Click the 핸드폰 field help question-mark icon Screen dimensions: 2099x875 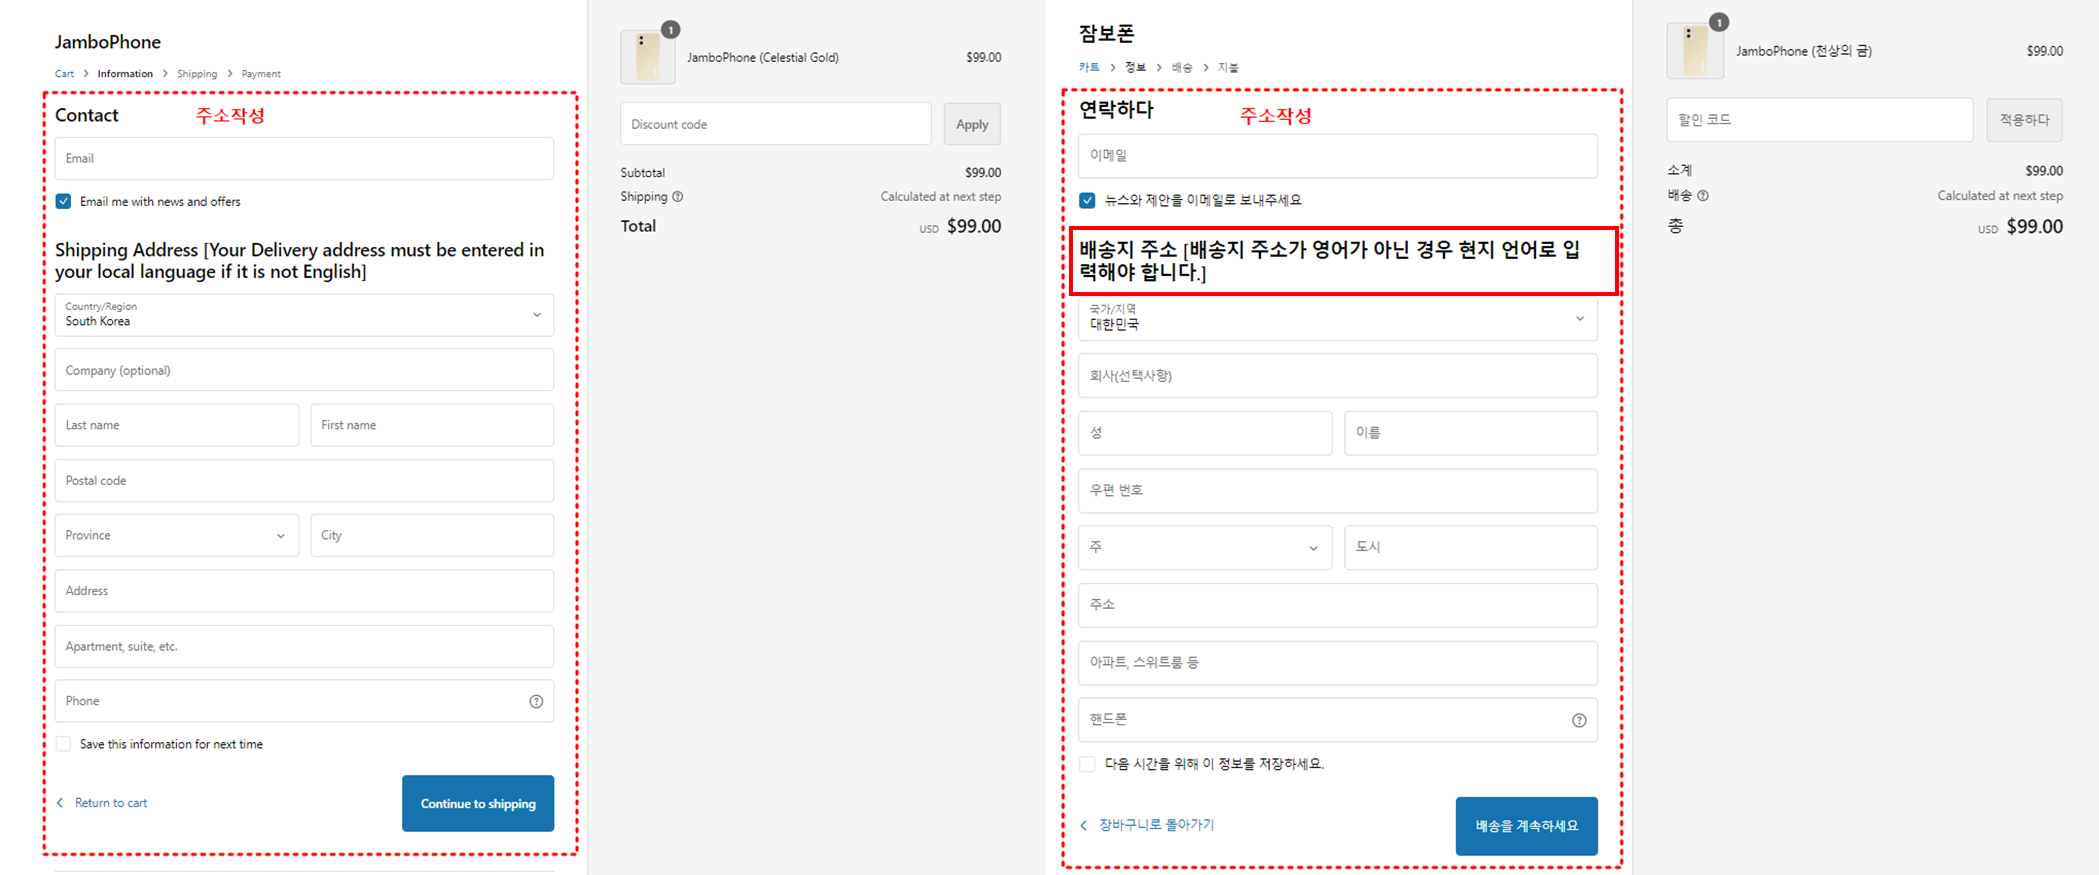click(x=1579, y=720)
